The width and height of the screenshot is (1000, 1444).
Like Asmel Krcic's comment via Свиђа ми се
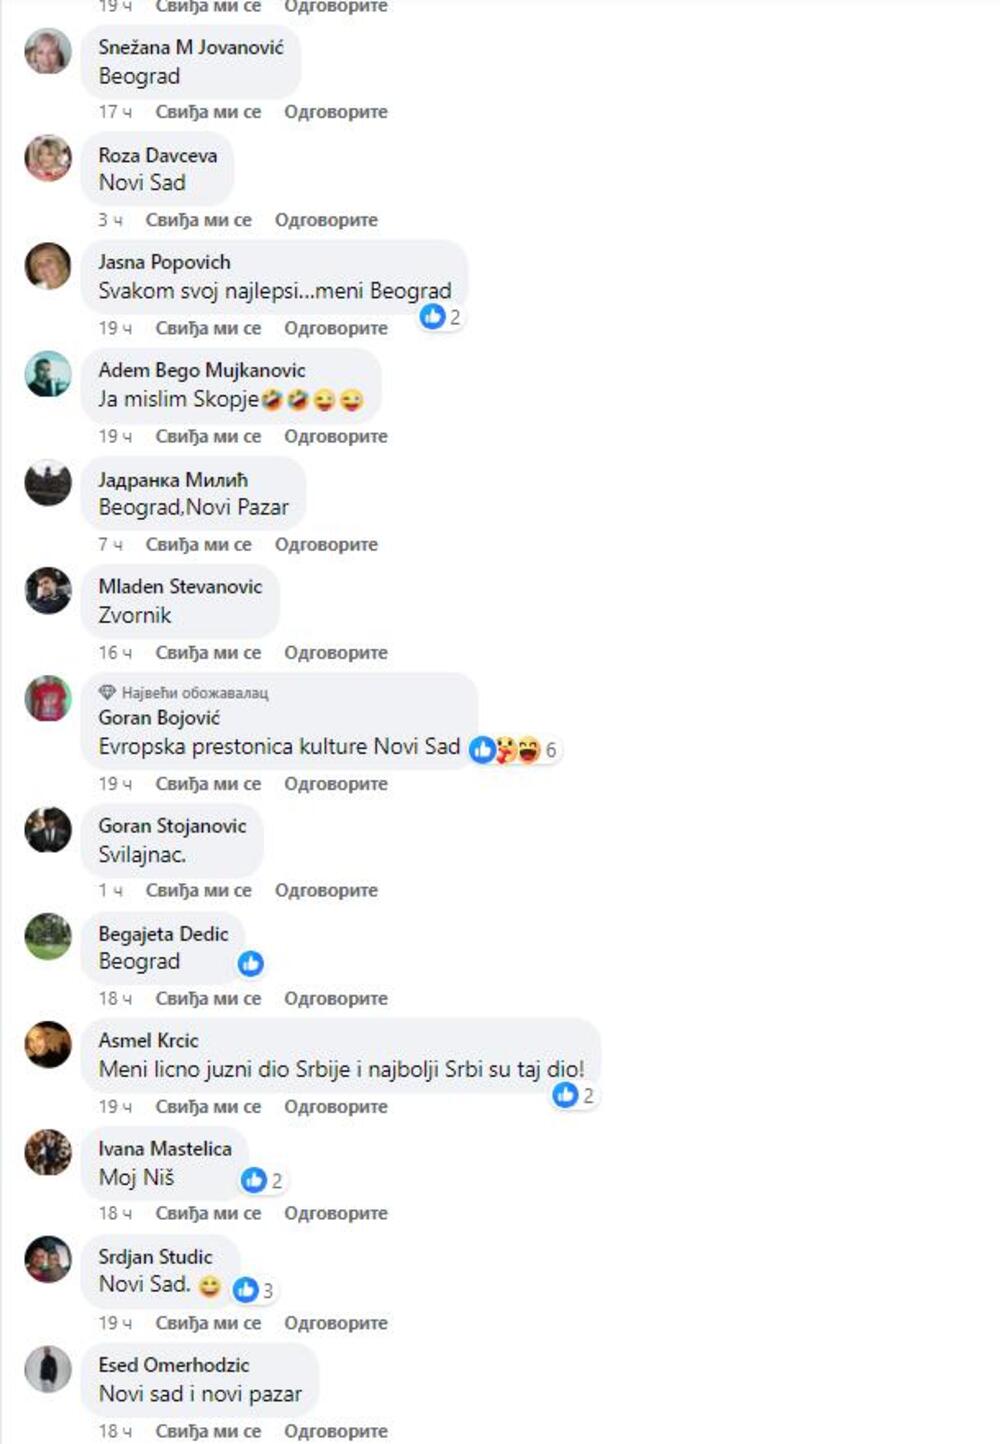pyautogui.click(x=208, y=1107)
